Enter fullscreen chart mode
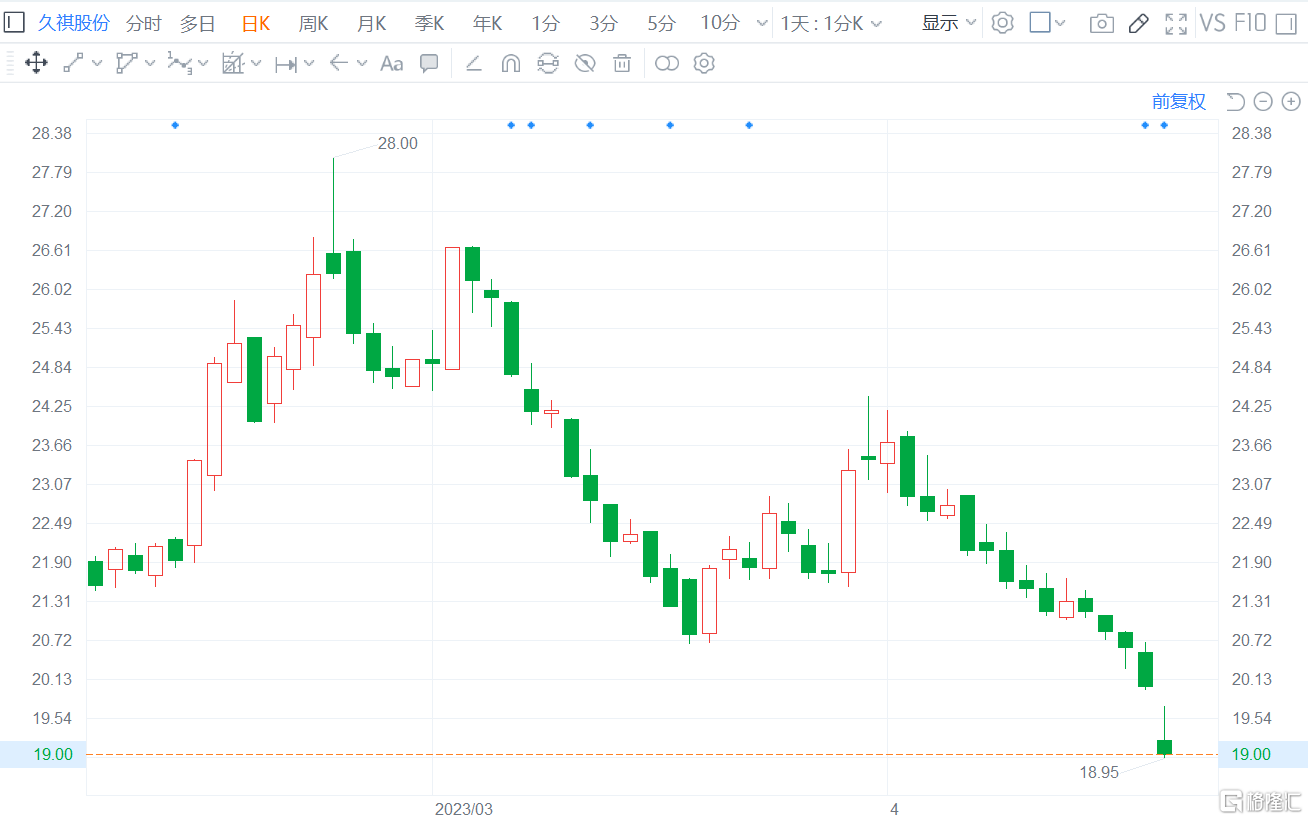This screenshot has height=821, width=1308. click(x=1177, y=23)
